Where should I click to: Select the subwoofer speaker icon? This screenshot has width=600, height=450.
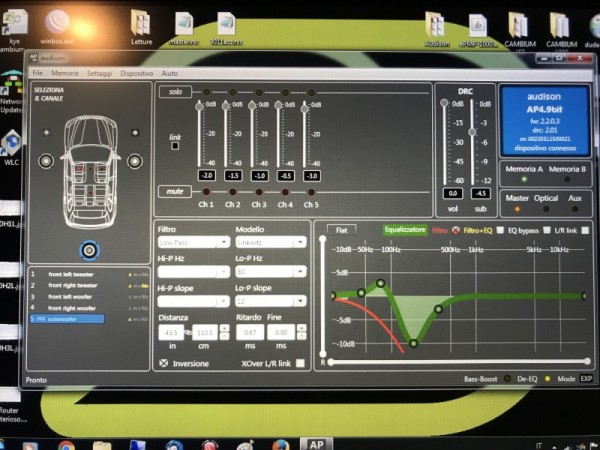pyautogui.click(x=90, y=250)
